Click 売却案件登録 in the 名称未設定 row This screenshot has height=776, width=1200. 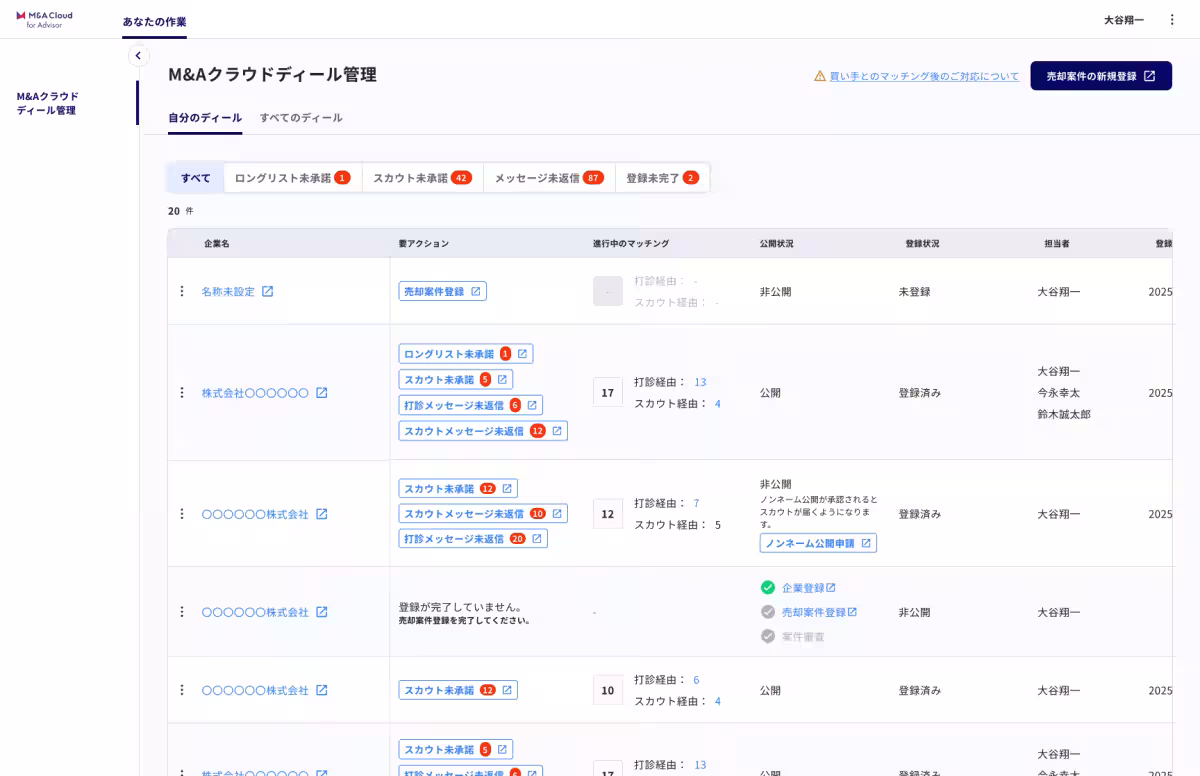pos(443,290)
